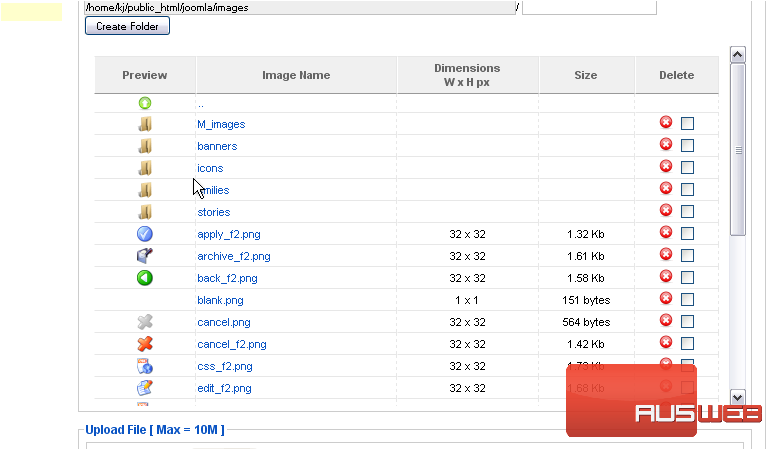Screen dimensions: 776x450
Task: Delete the banners folder with red icon
Action: point(666,144)
